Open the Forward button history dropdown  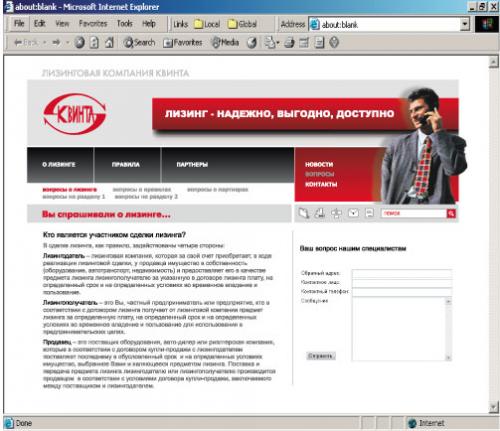(67, 43)
